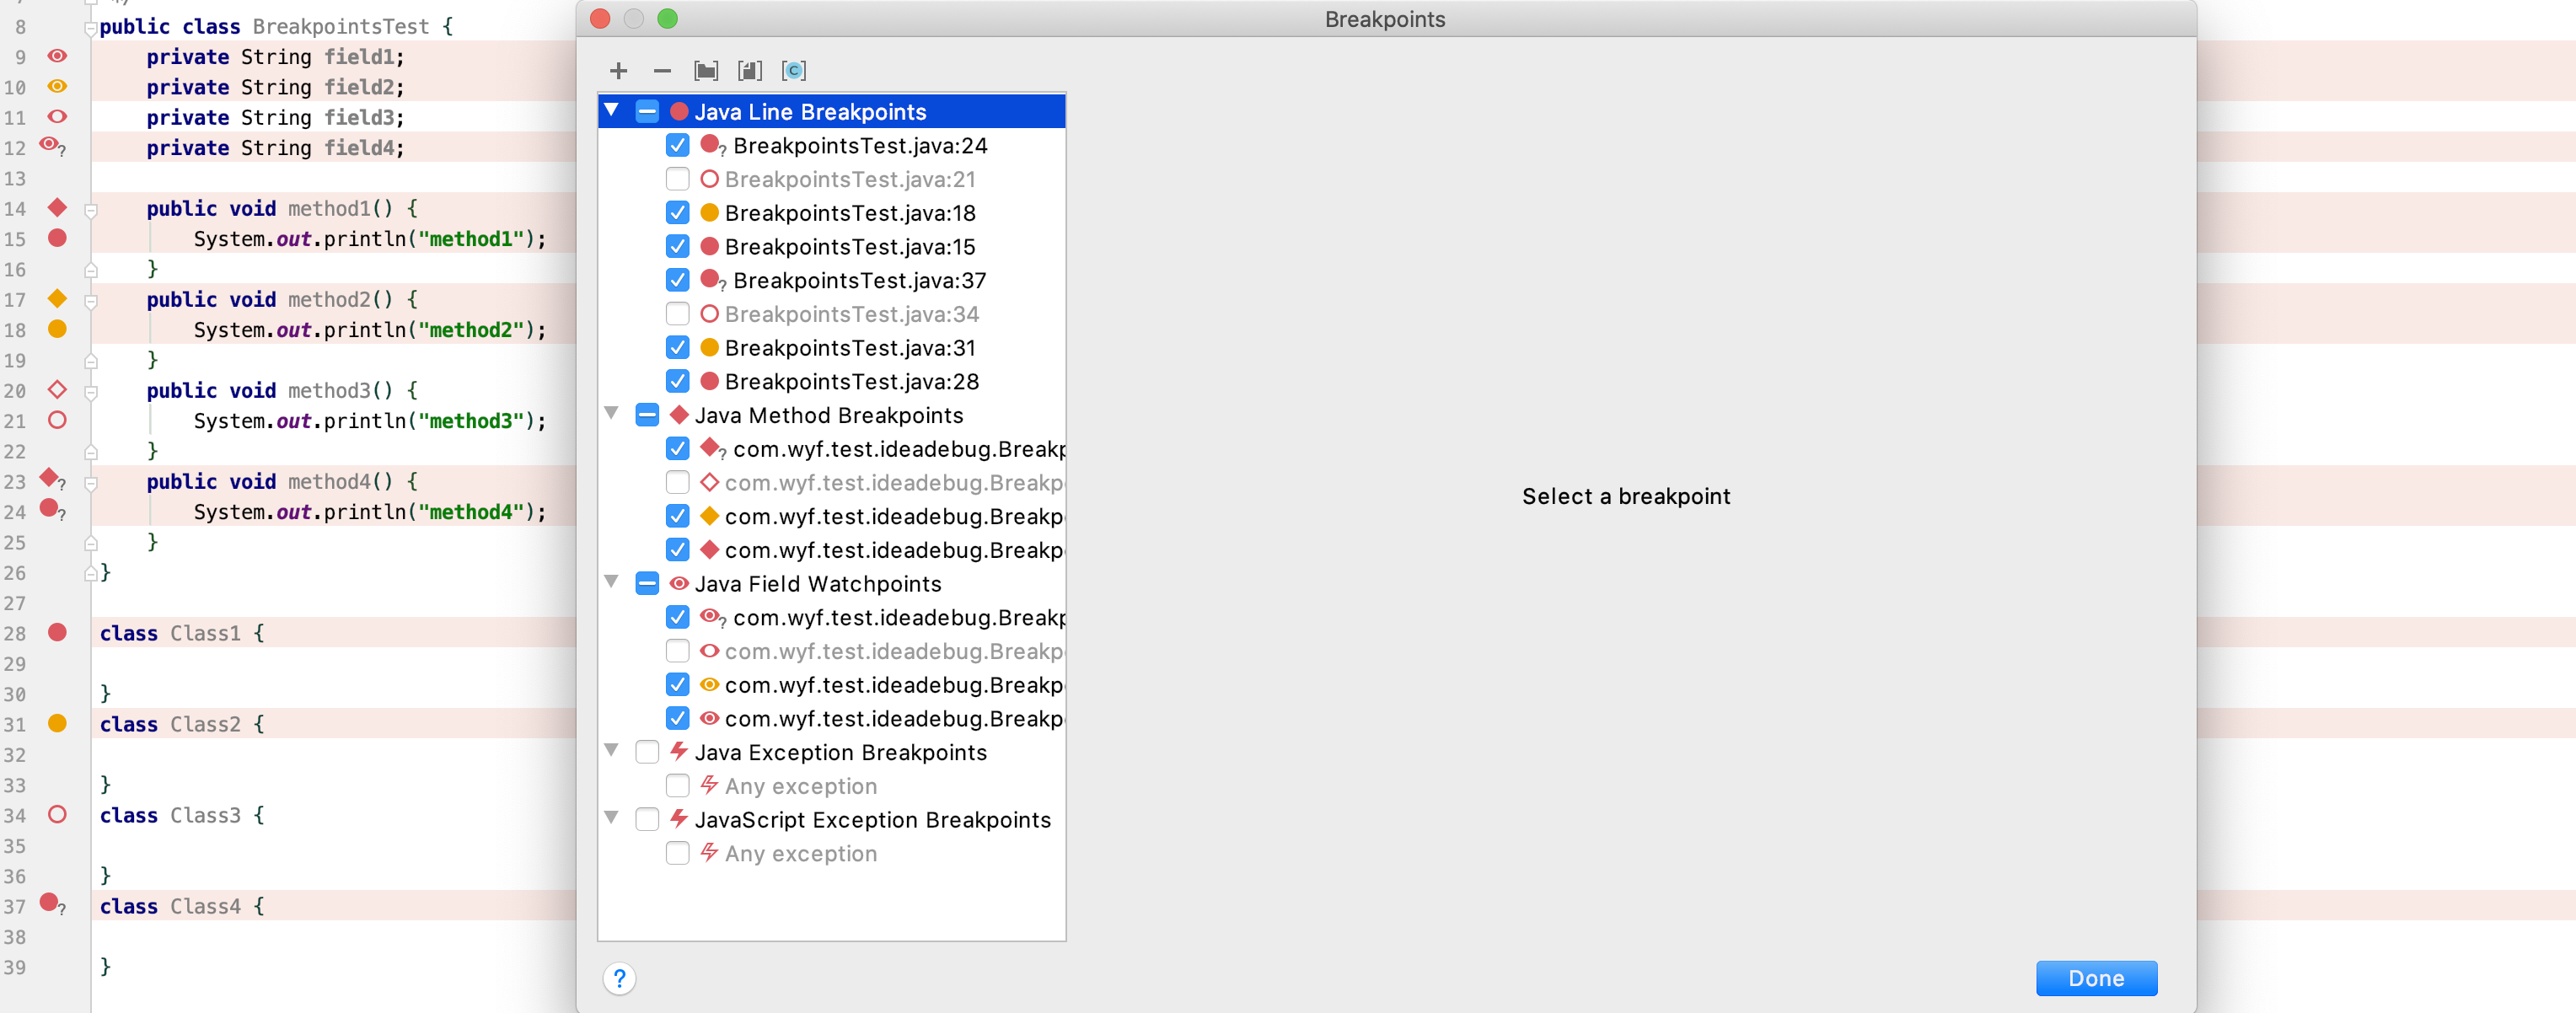Collapse method2 fold marker on line 17
This screenshot has width=2576, height=1013.
91,301
